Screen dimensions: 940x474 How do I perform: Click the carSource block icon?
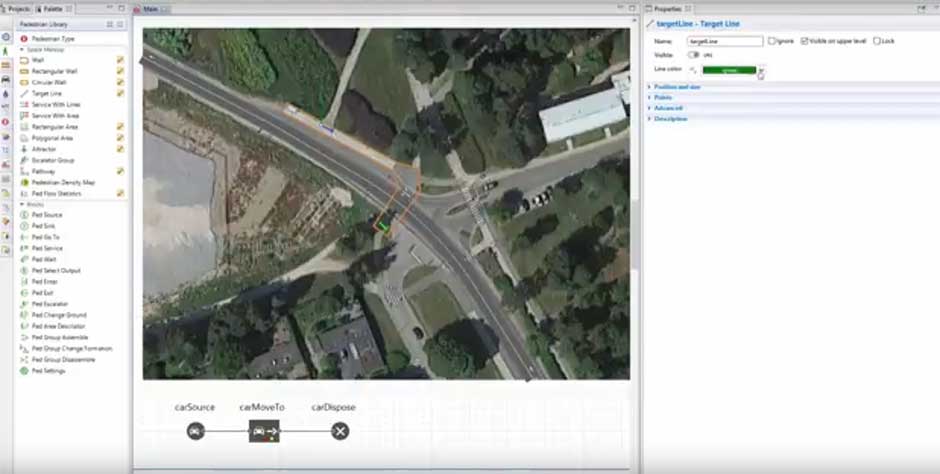click(196, 431)
